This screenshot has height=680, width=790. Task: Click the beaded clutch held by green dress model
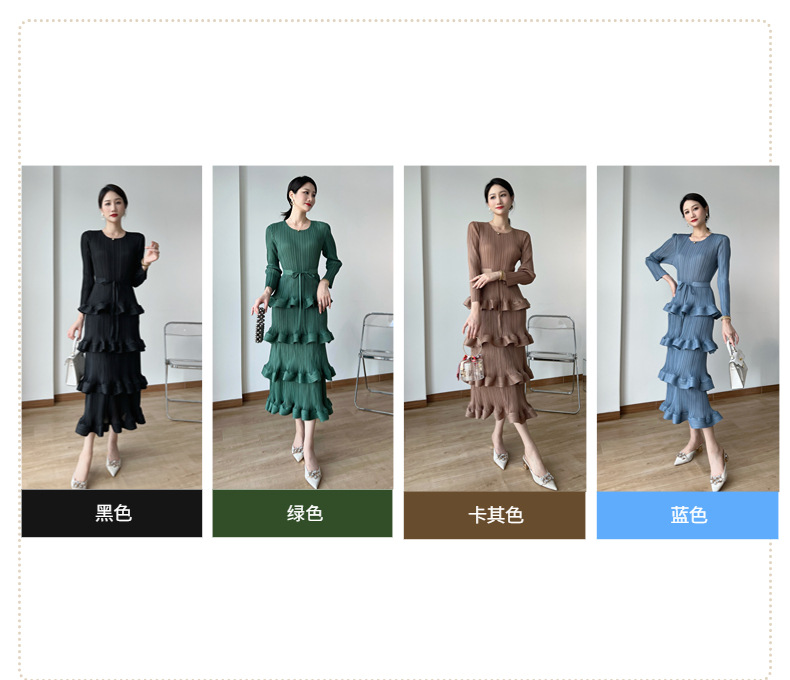260,325
